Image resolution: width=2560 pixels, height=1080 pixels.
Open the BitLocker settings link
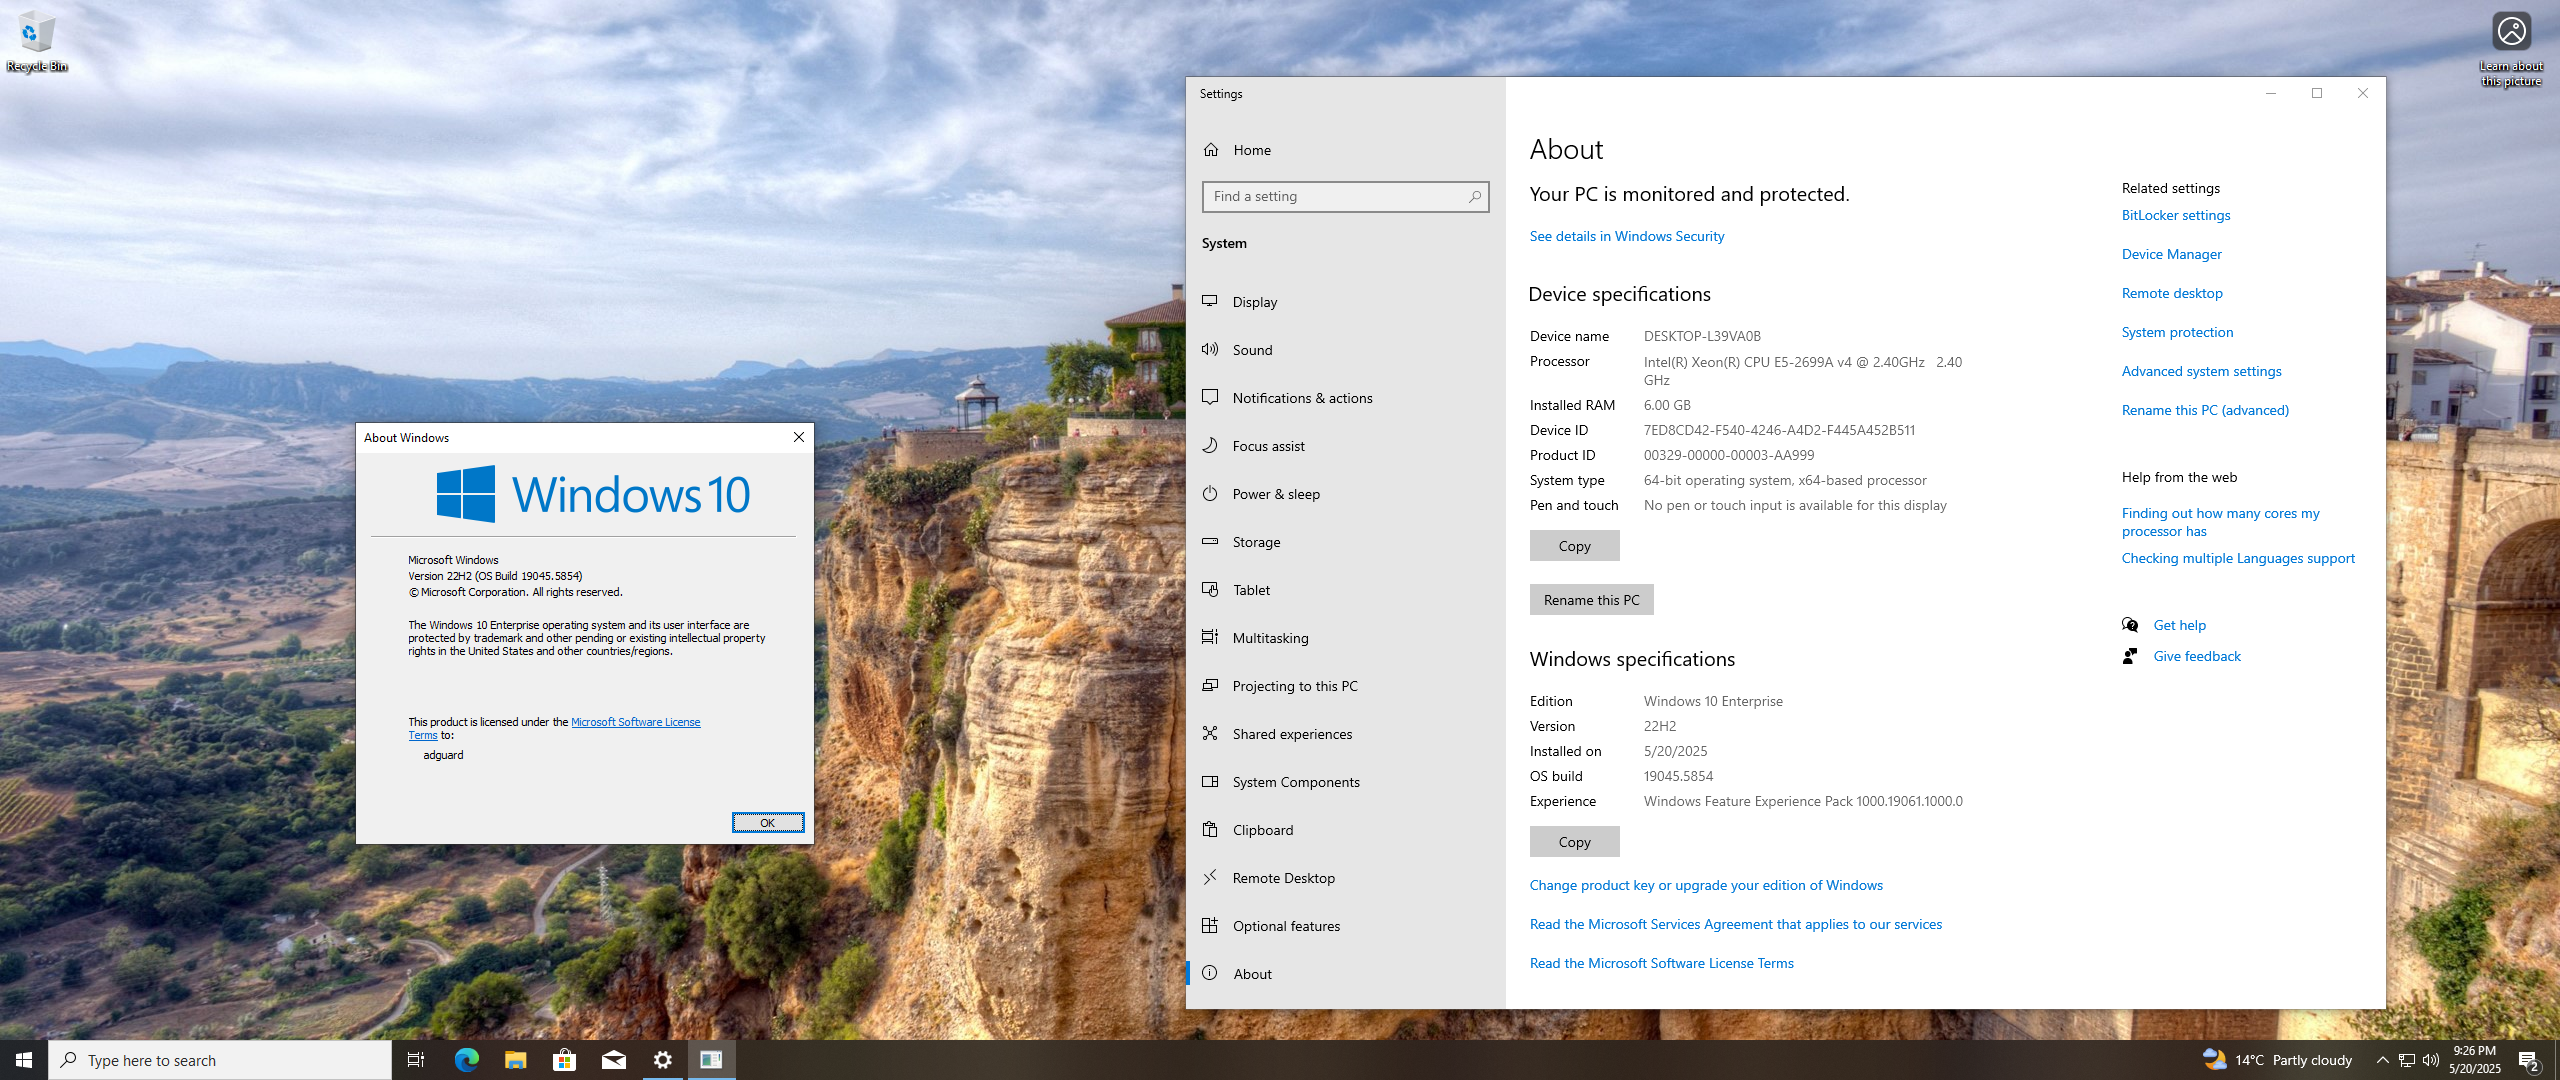click(x=2176, y=215)
